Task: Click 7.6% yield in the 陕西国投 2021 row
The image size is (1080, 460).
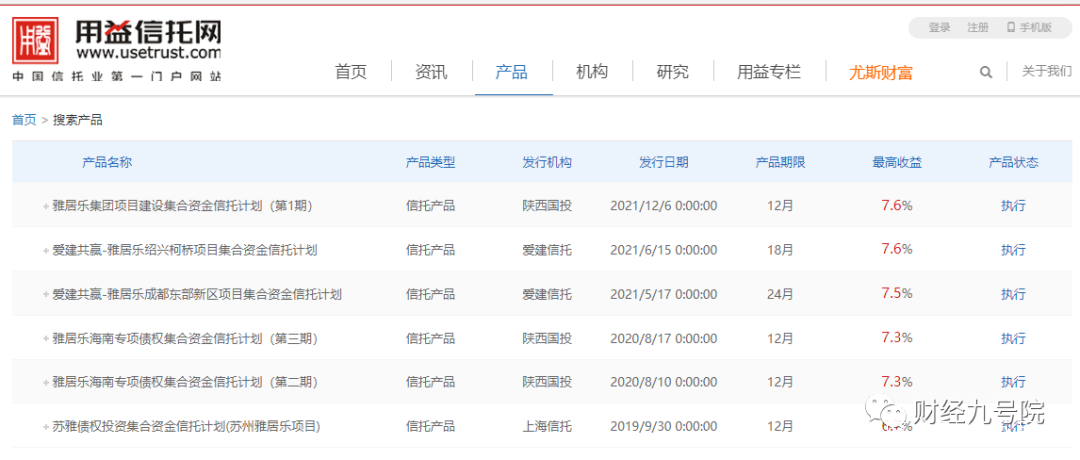Action: point(897,205)
